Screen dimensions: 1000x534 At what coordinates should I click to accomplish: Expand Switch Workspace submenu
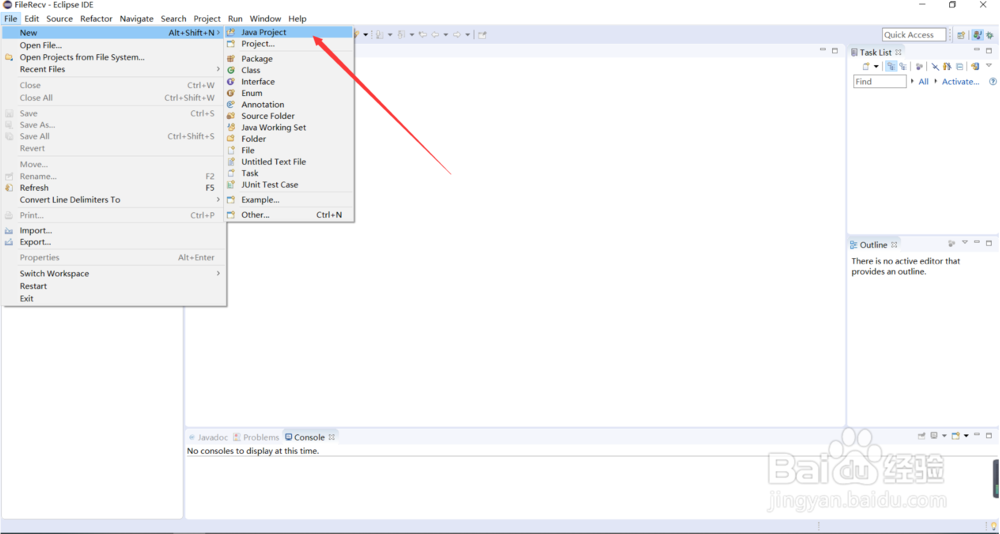coord(114,274)
